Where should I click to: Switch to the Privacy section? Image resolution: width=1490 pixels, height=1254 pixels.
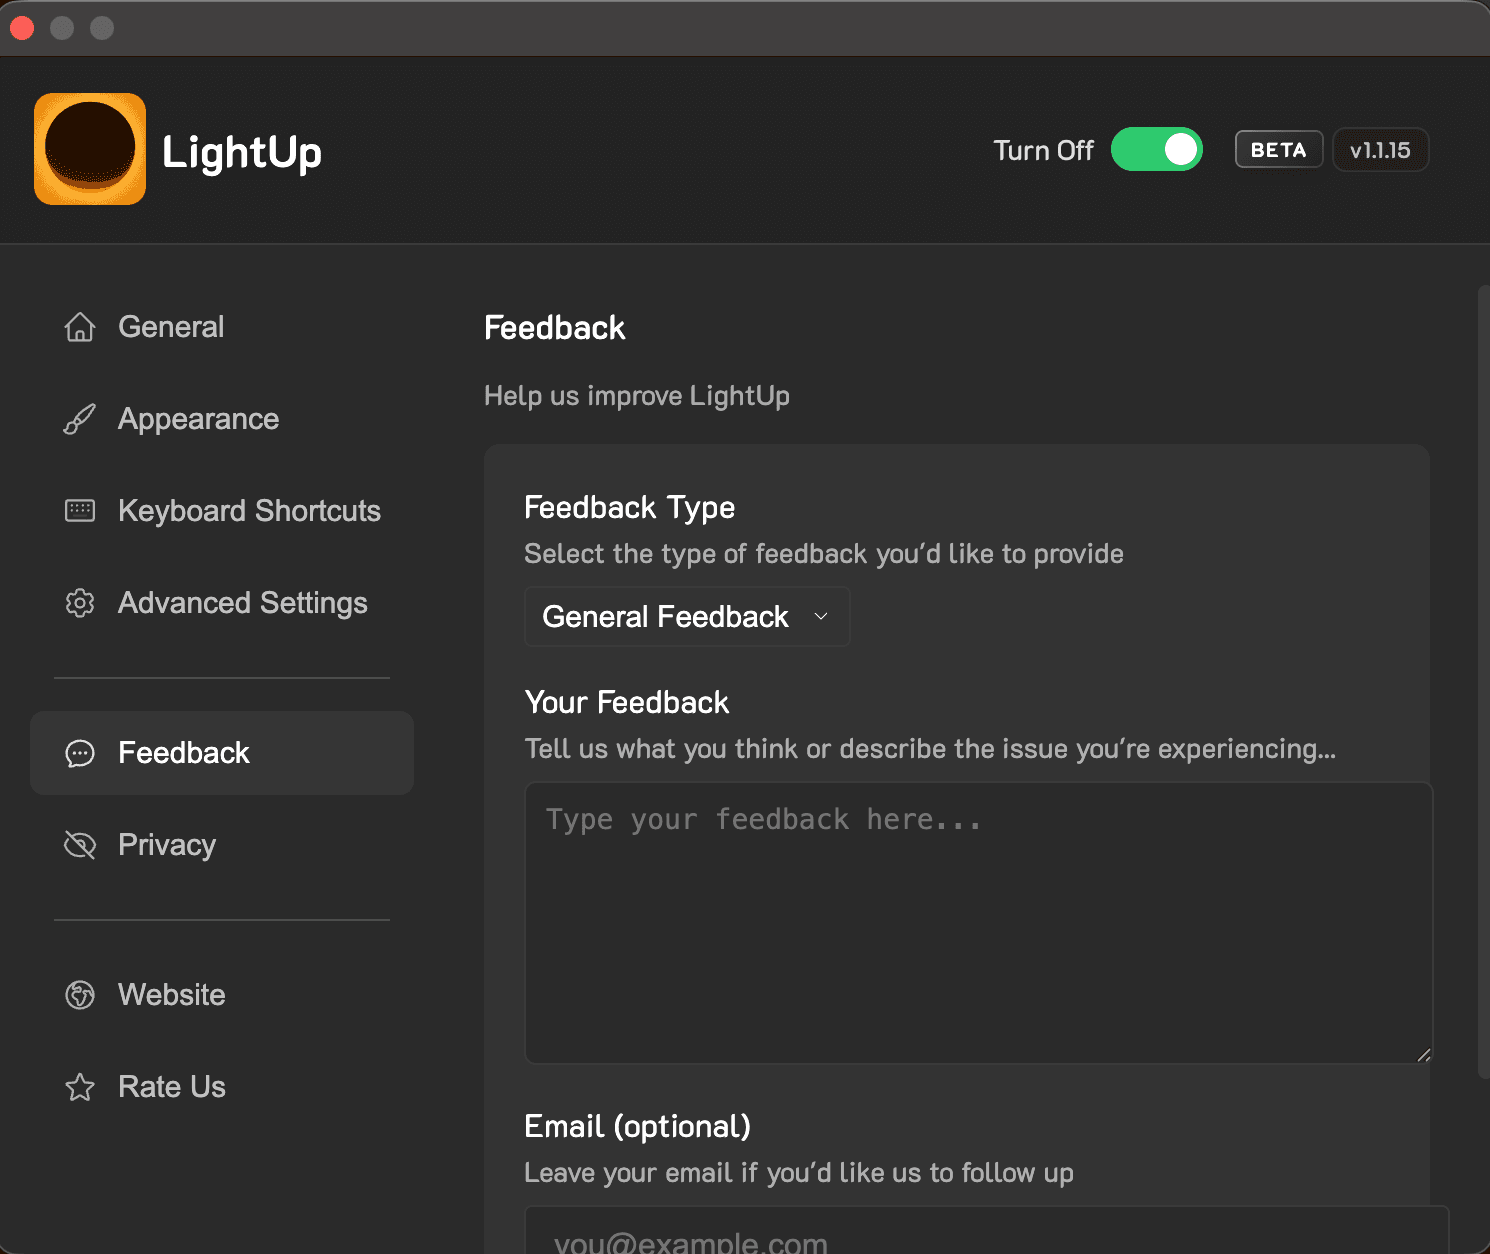coord(166,845)
